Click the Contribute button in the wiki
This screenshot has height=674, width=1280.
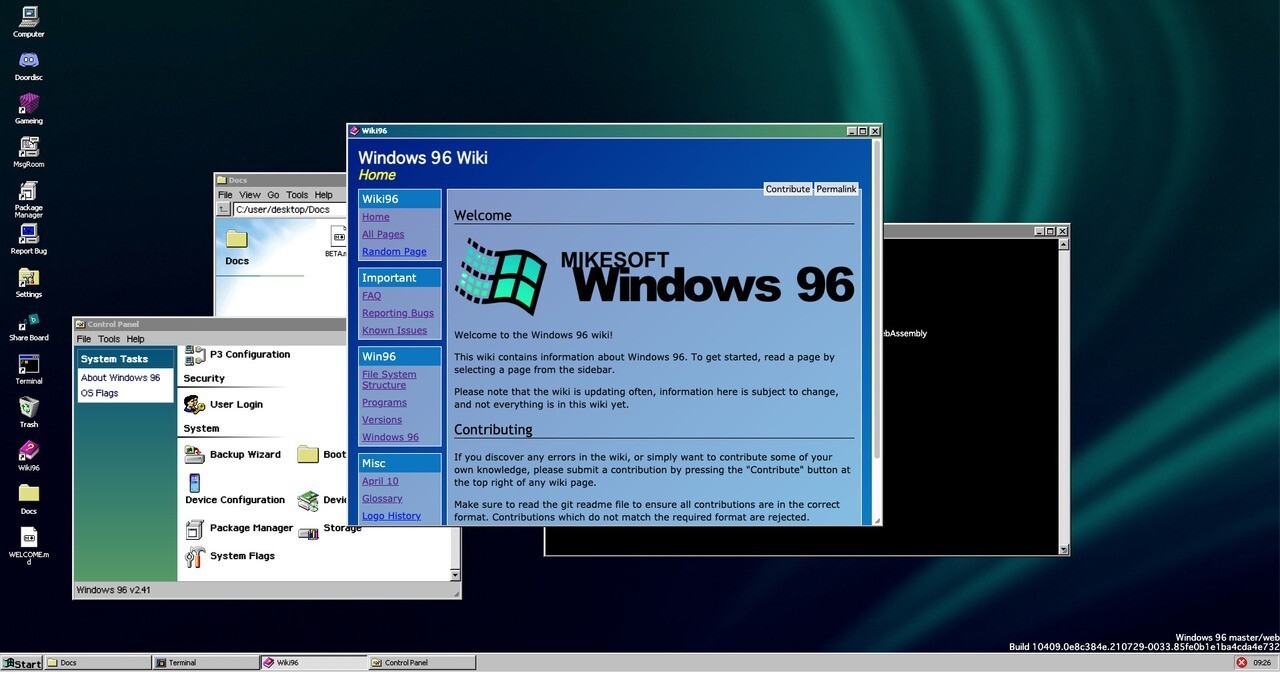(x=787, y=189)
